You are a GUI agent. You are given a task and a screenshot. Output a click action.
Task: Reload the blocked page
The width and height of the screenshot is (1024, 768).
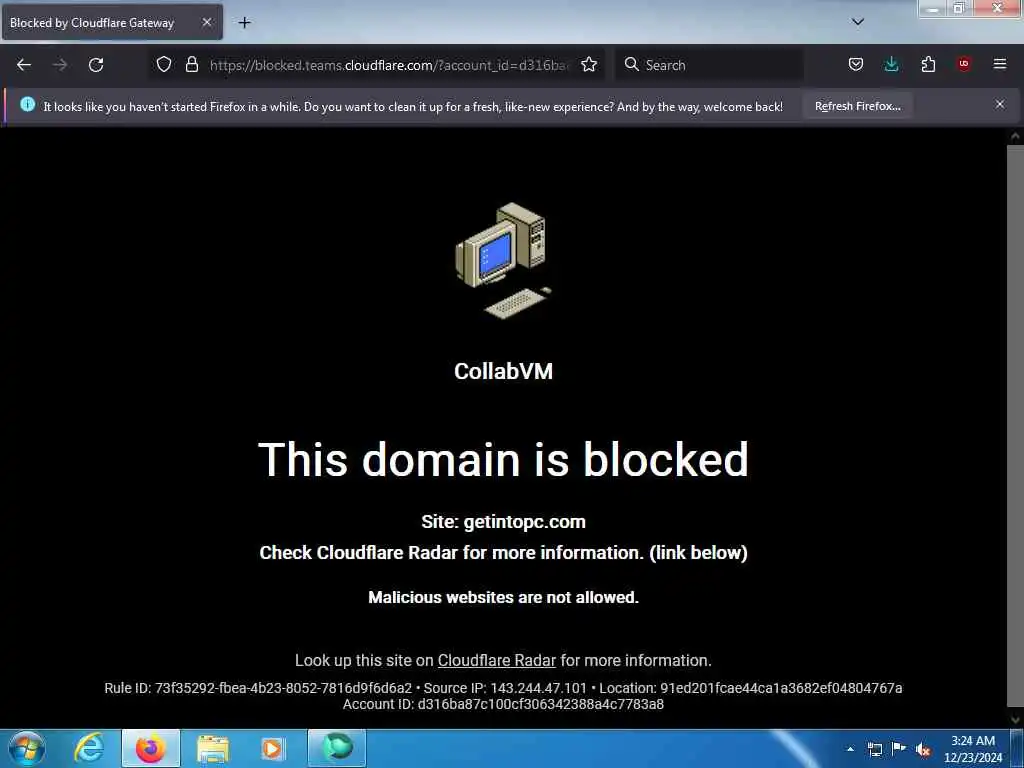(x=96, y=65)
